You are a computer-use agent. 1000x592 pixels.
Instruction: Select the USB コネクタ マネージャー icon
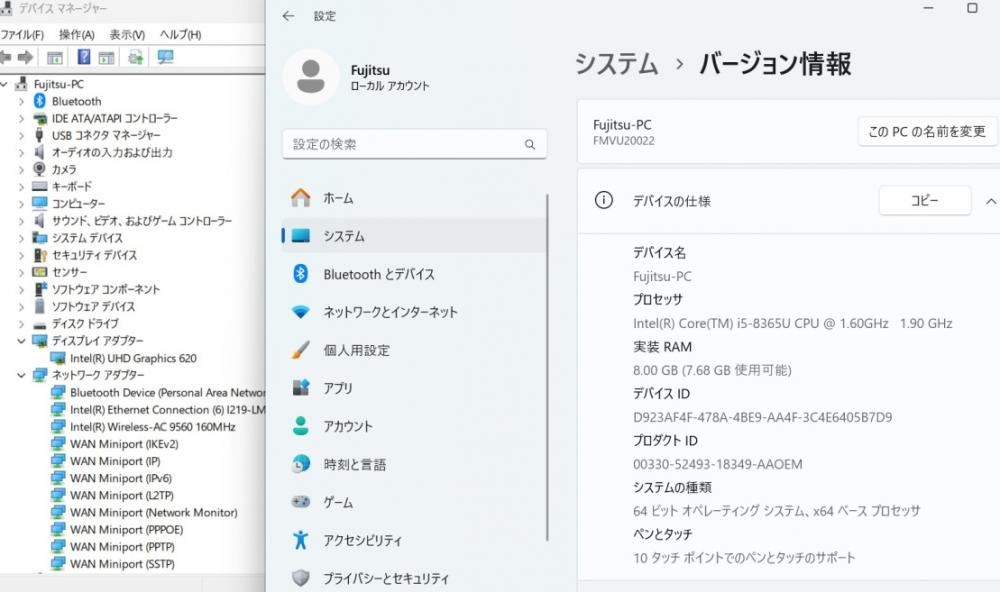(x=40, y=135)
